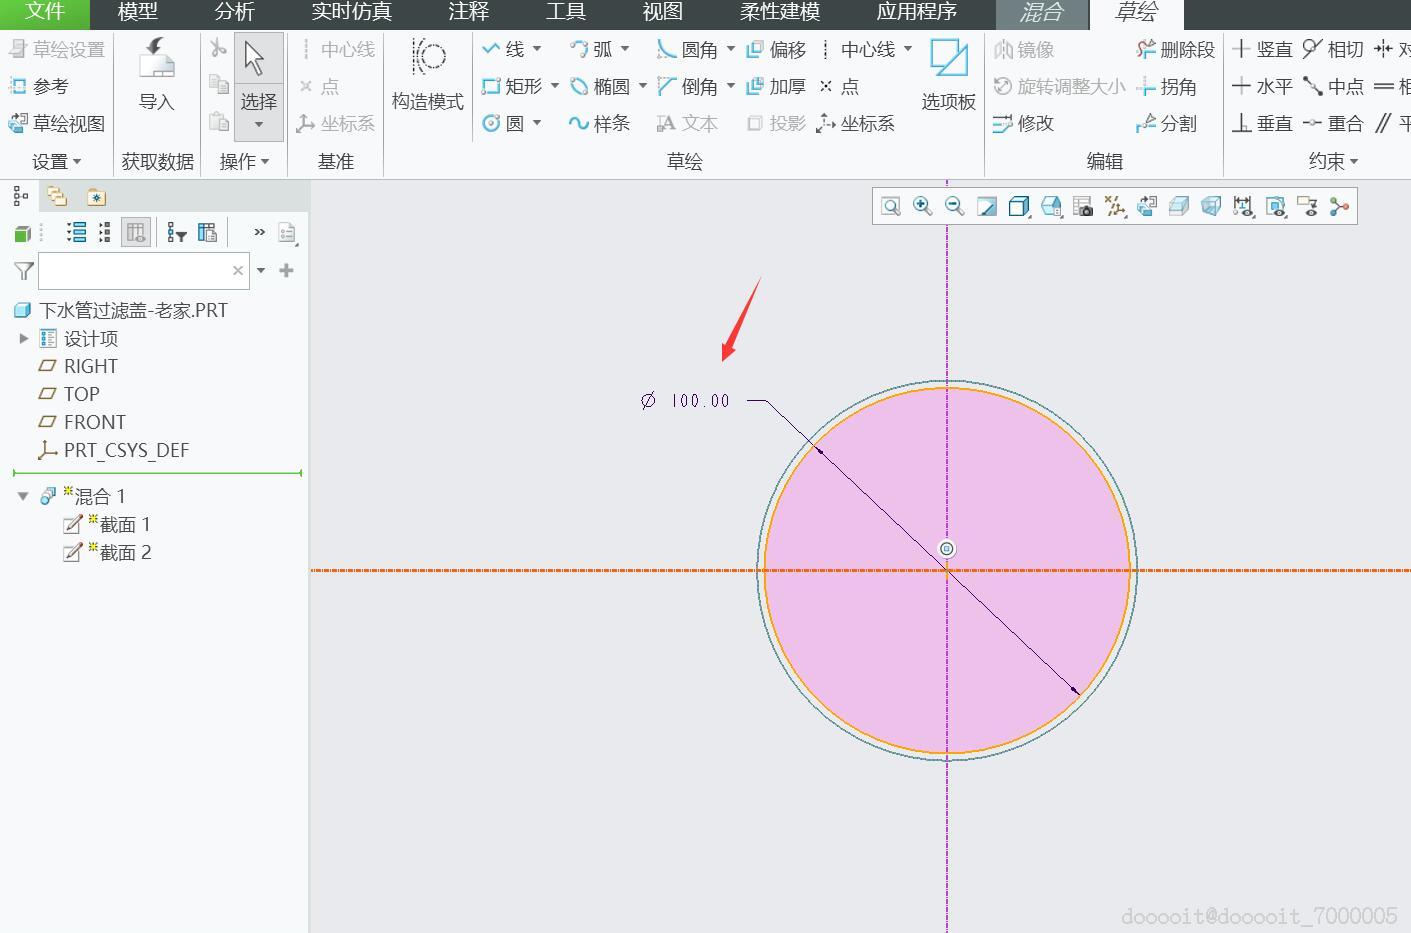Viewport: 1411px width, 933px height.
Task: Click the 删除段 delete segment button
Action: (1176, 50)
